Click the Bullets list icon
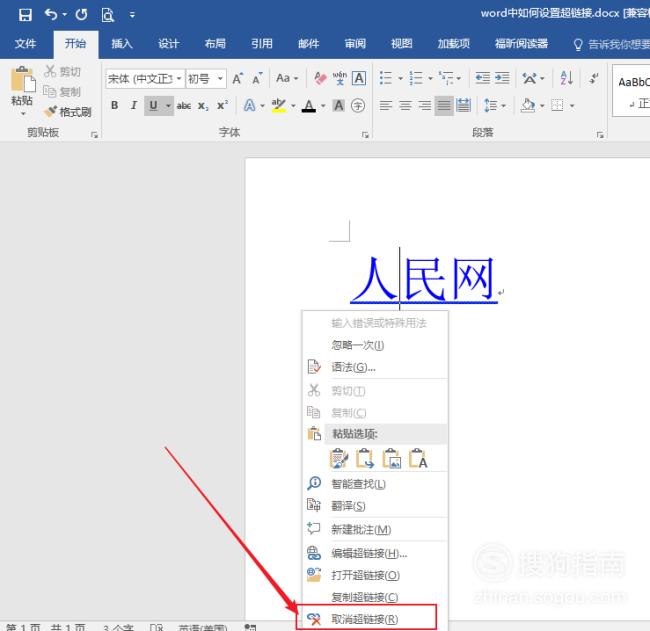The height and width of the screenshot is (631, 650). coord(386,78)
